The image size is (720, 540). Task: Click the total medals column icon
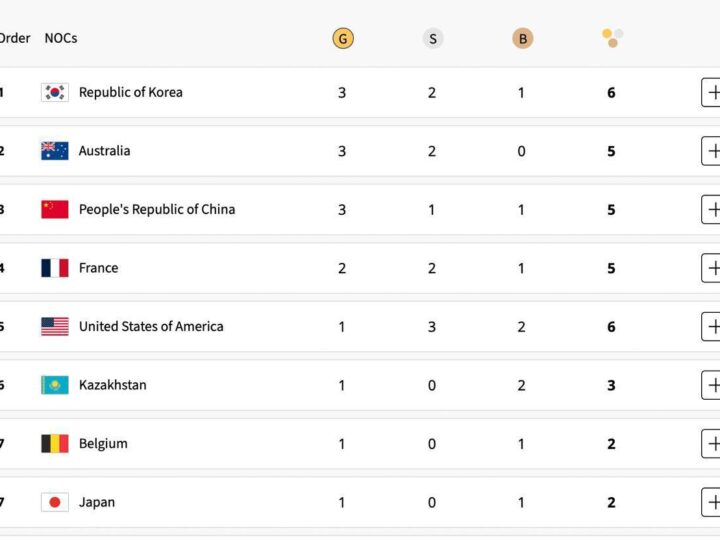tap(612, 38)
